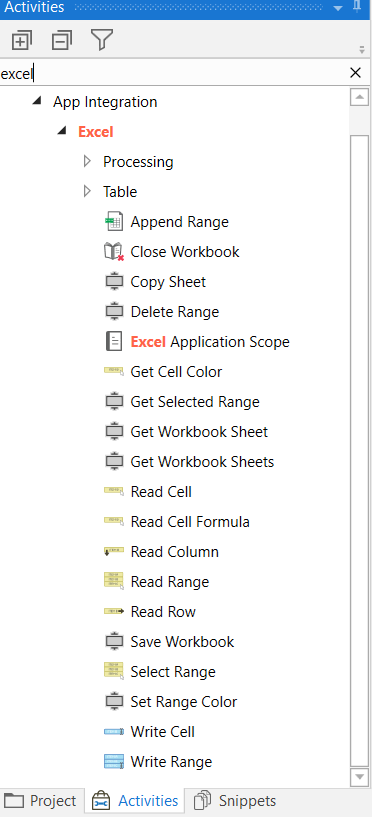Switch to the Project tab

41,800
